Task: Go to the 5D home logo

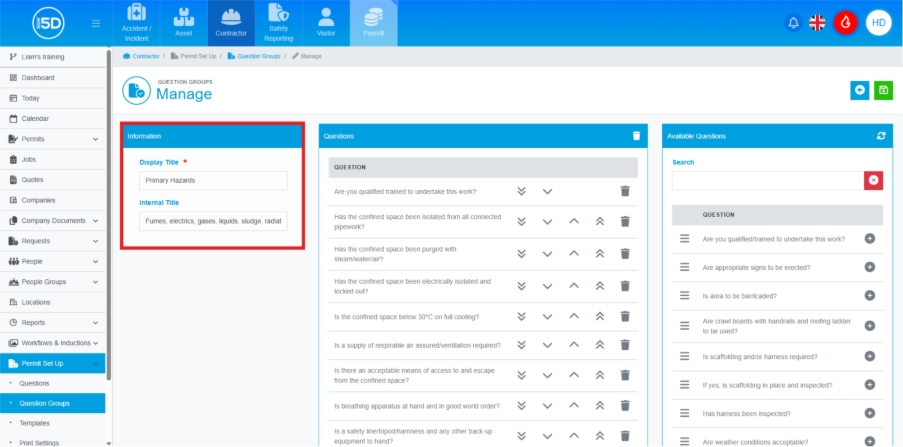Action: point(48,24)
